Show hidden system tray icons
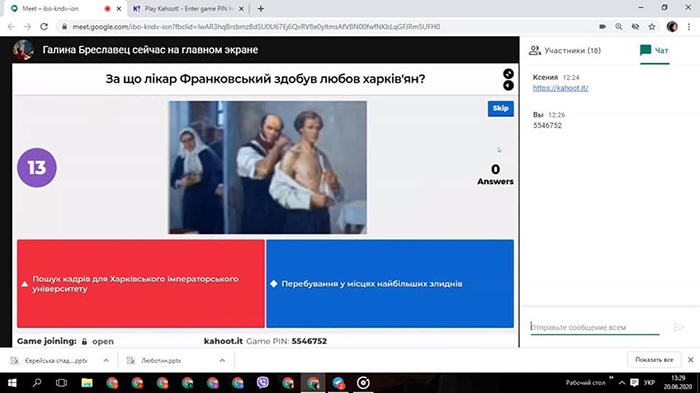Screen dimensions: 700x393 click(622, 383)
